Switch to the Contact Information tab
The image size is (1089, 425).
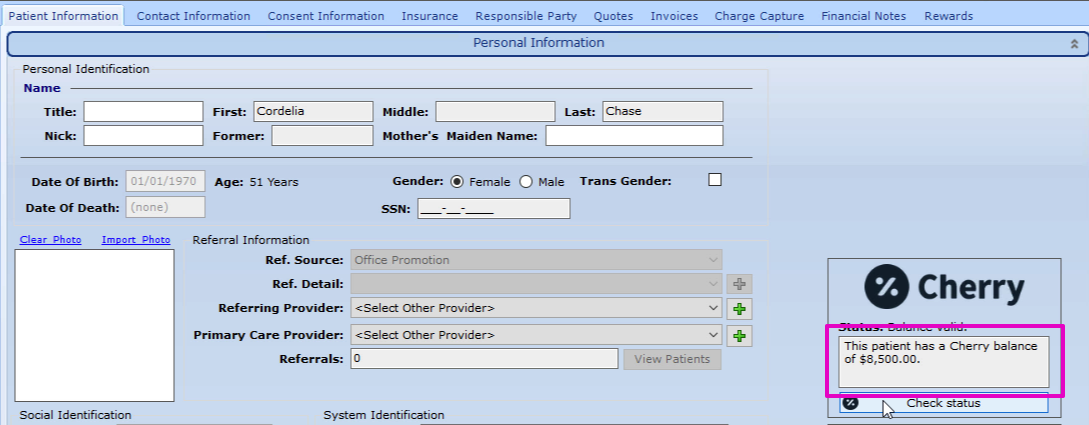click(x=193, y=16)
